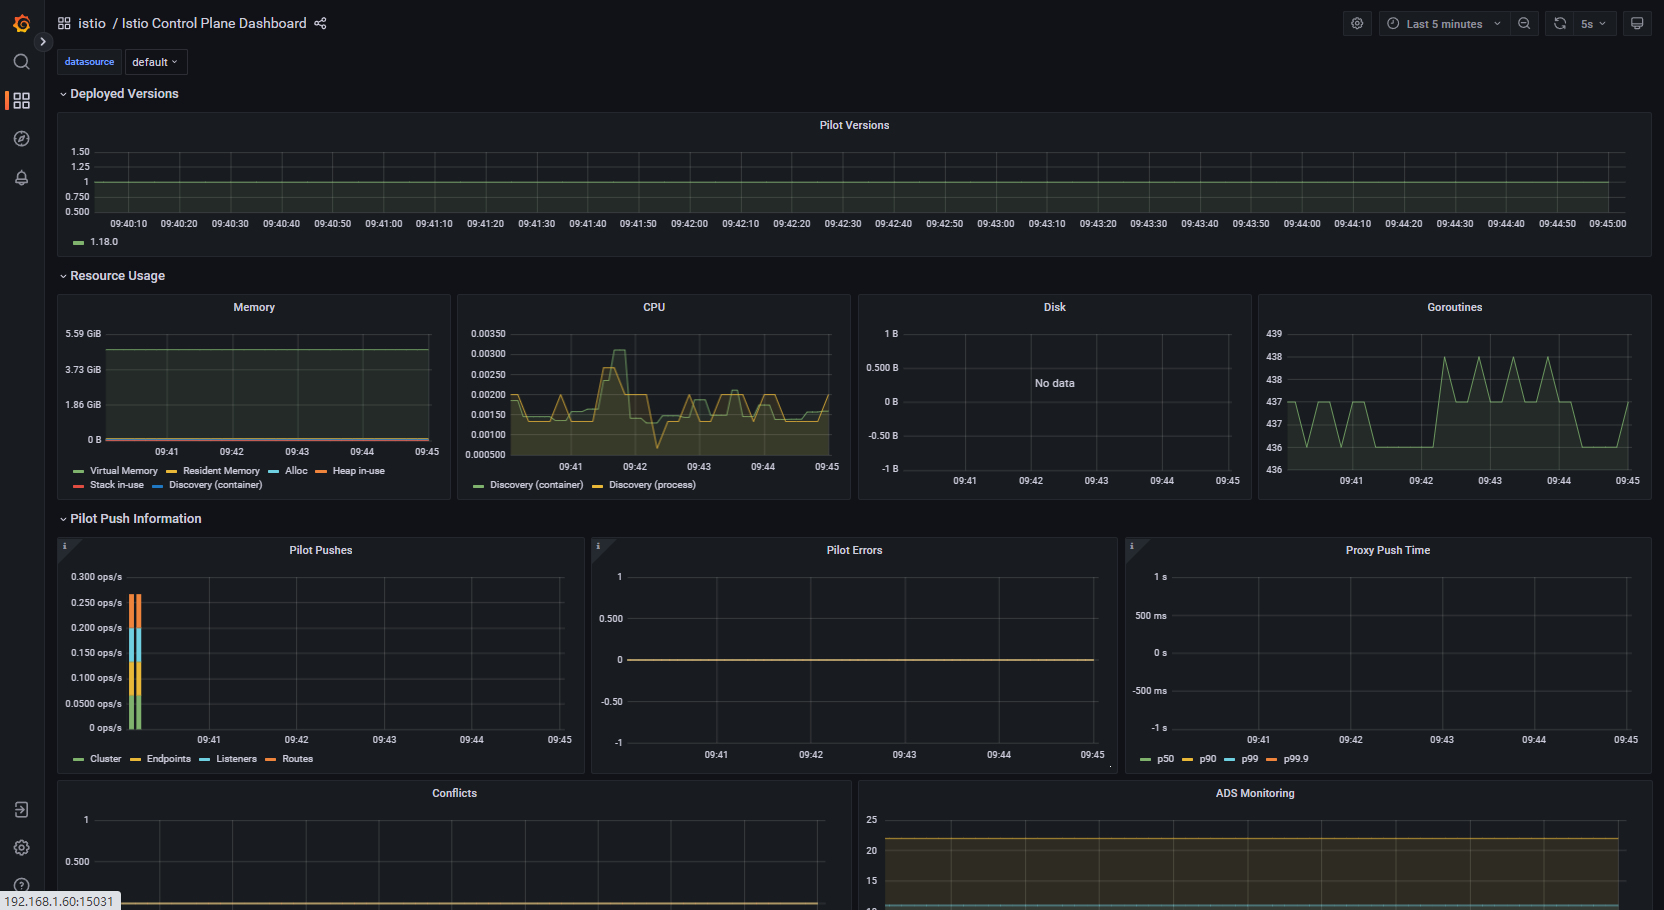
Task: Open color picker for 1.18.0 series swatch
Action: click(78, 242)
